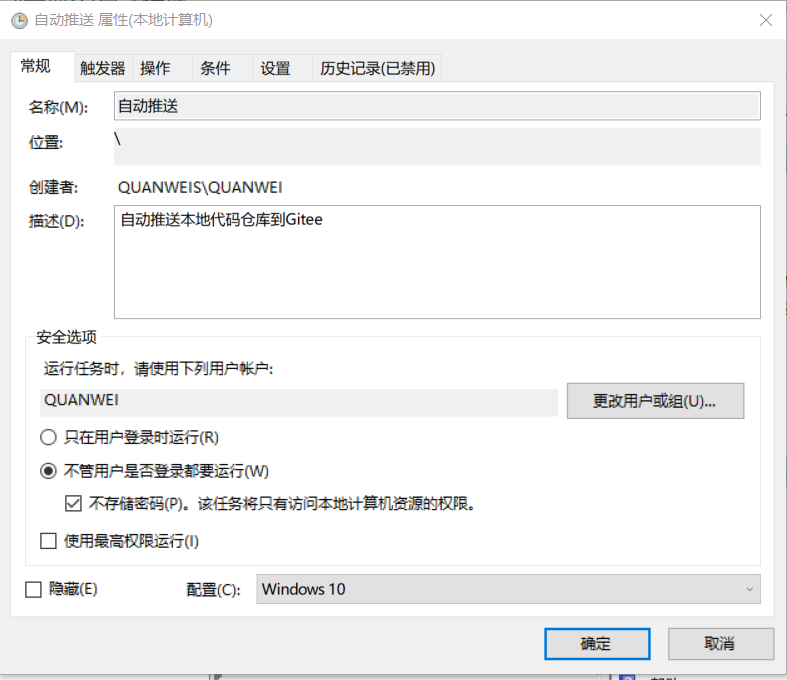Click the dialog title 自动推送 属性(本地计算机)
Image resolution: width=787 pixels, height=680 pixels.
point(123,21)
